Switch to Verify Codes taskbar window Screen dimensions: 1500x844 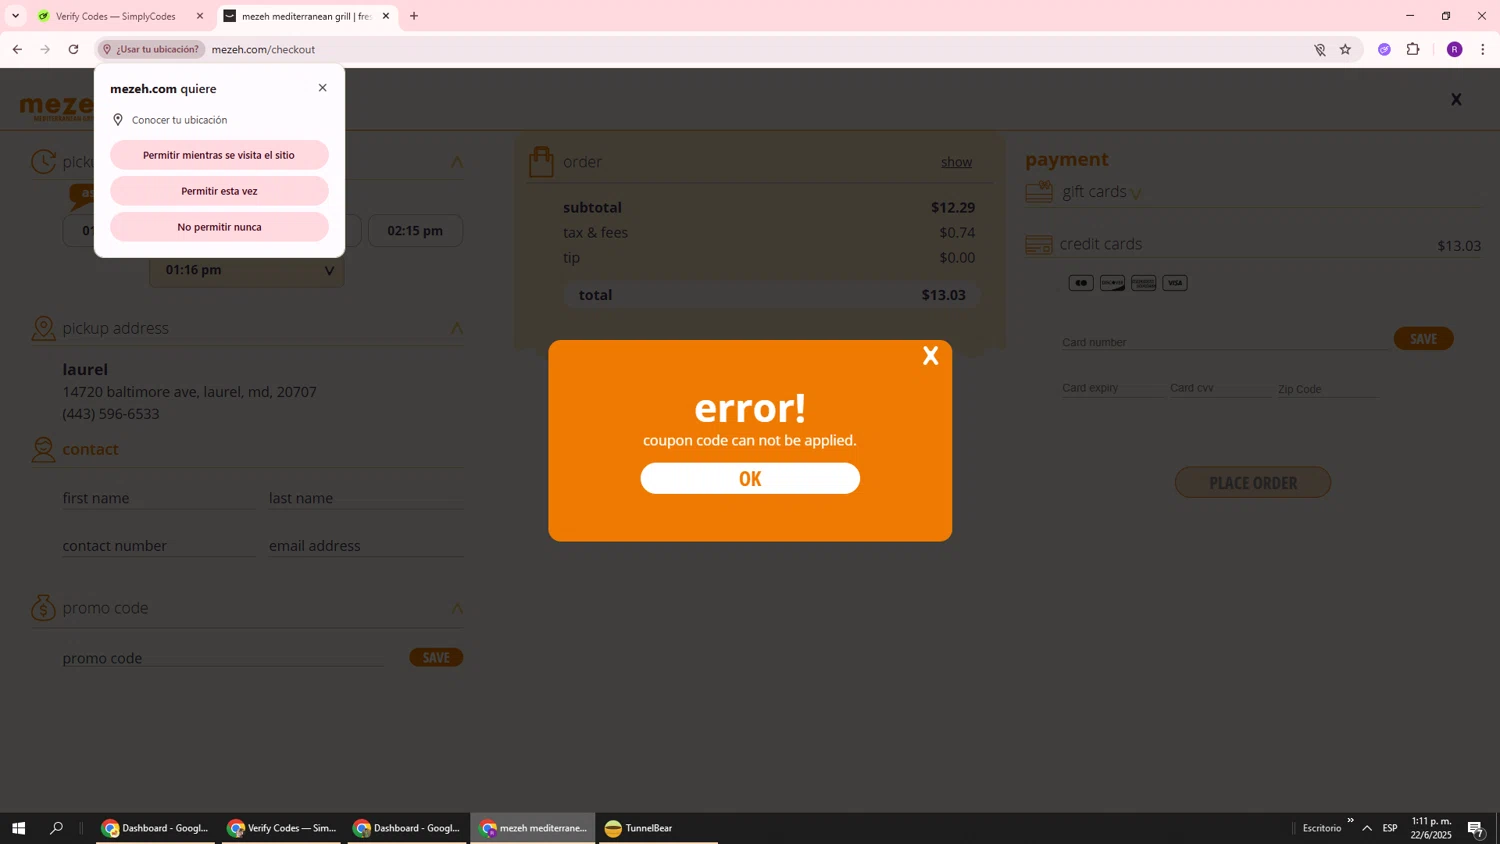pos(282,828)
